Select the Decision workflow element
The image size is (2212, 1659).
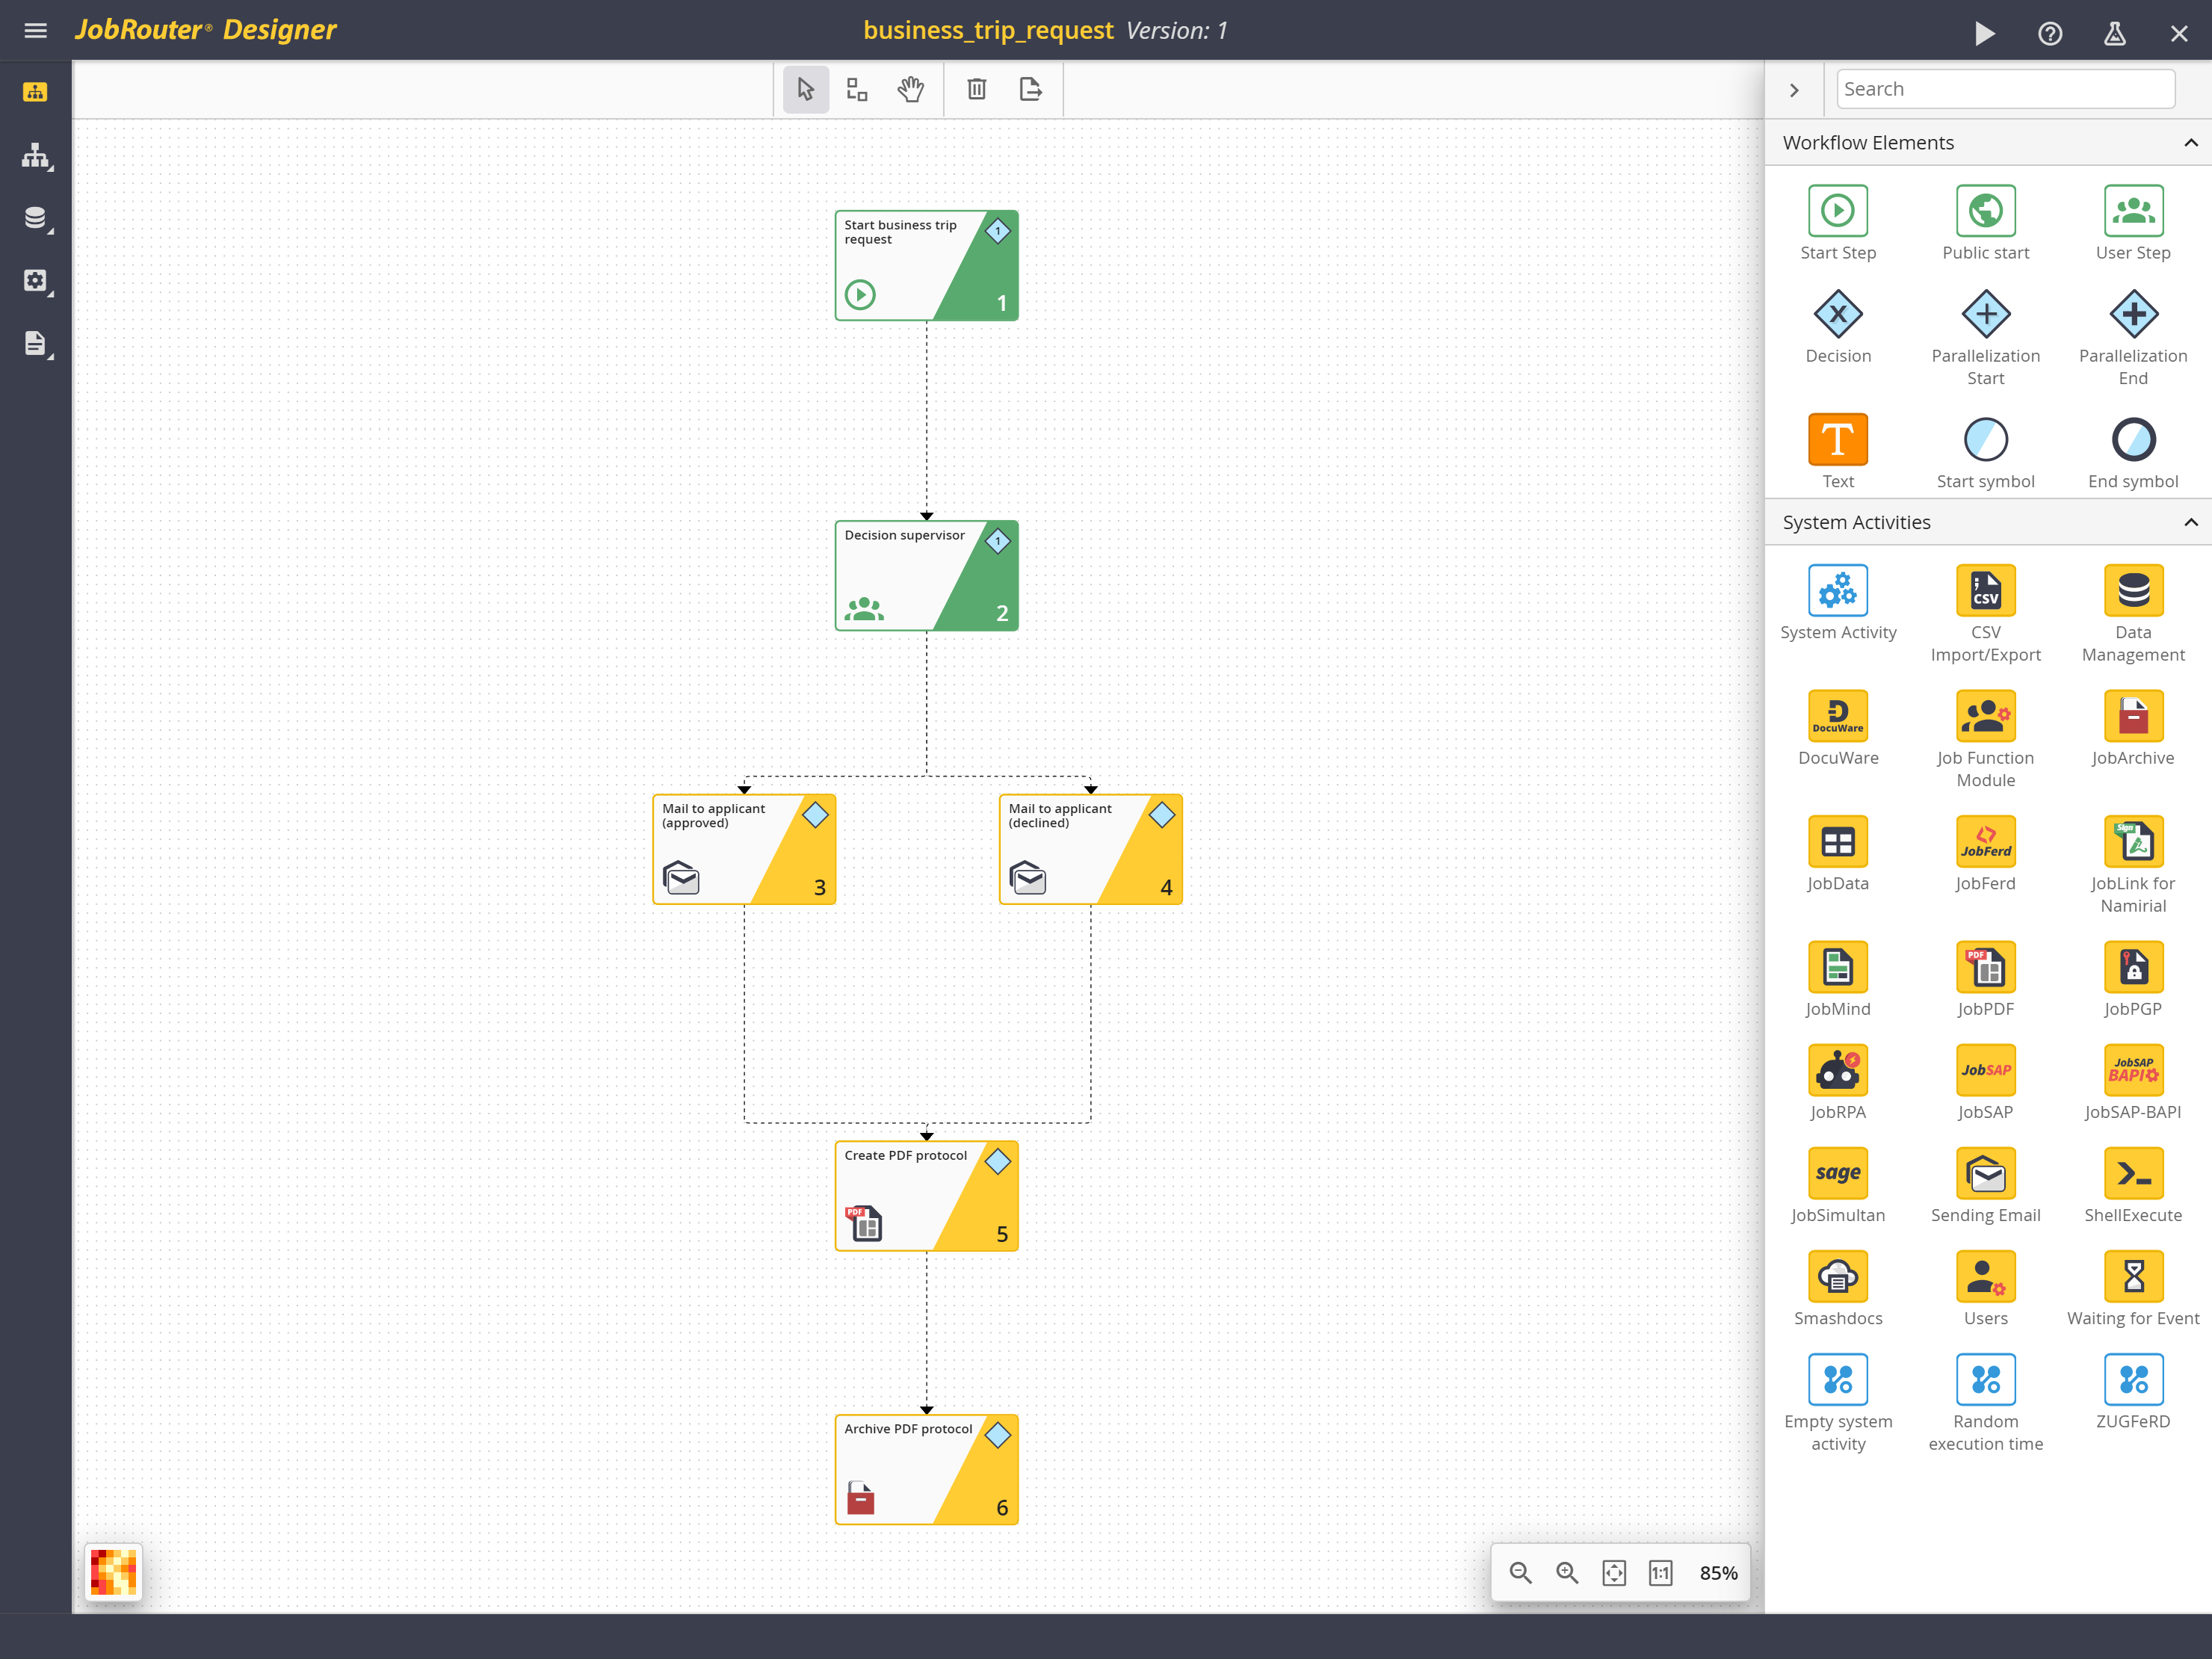[1837, 315]
